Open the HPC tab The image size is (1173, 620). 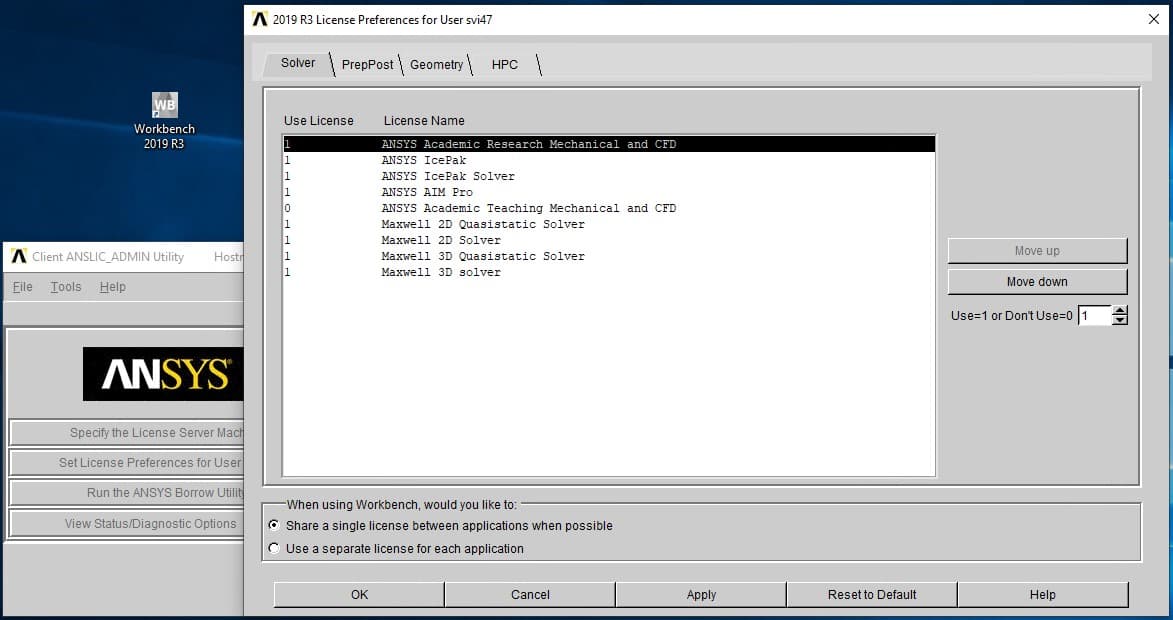[505, 65]
